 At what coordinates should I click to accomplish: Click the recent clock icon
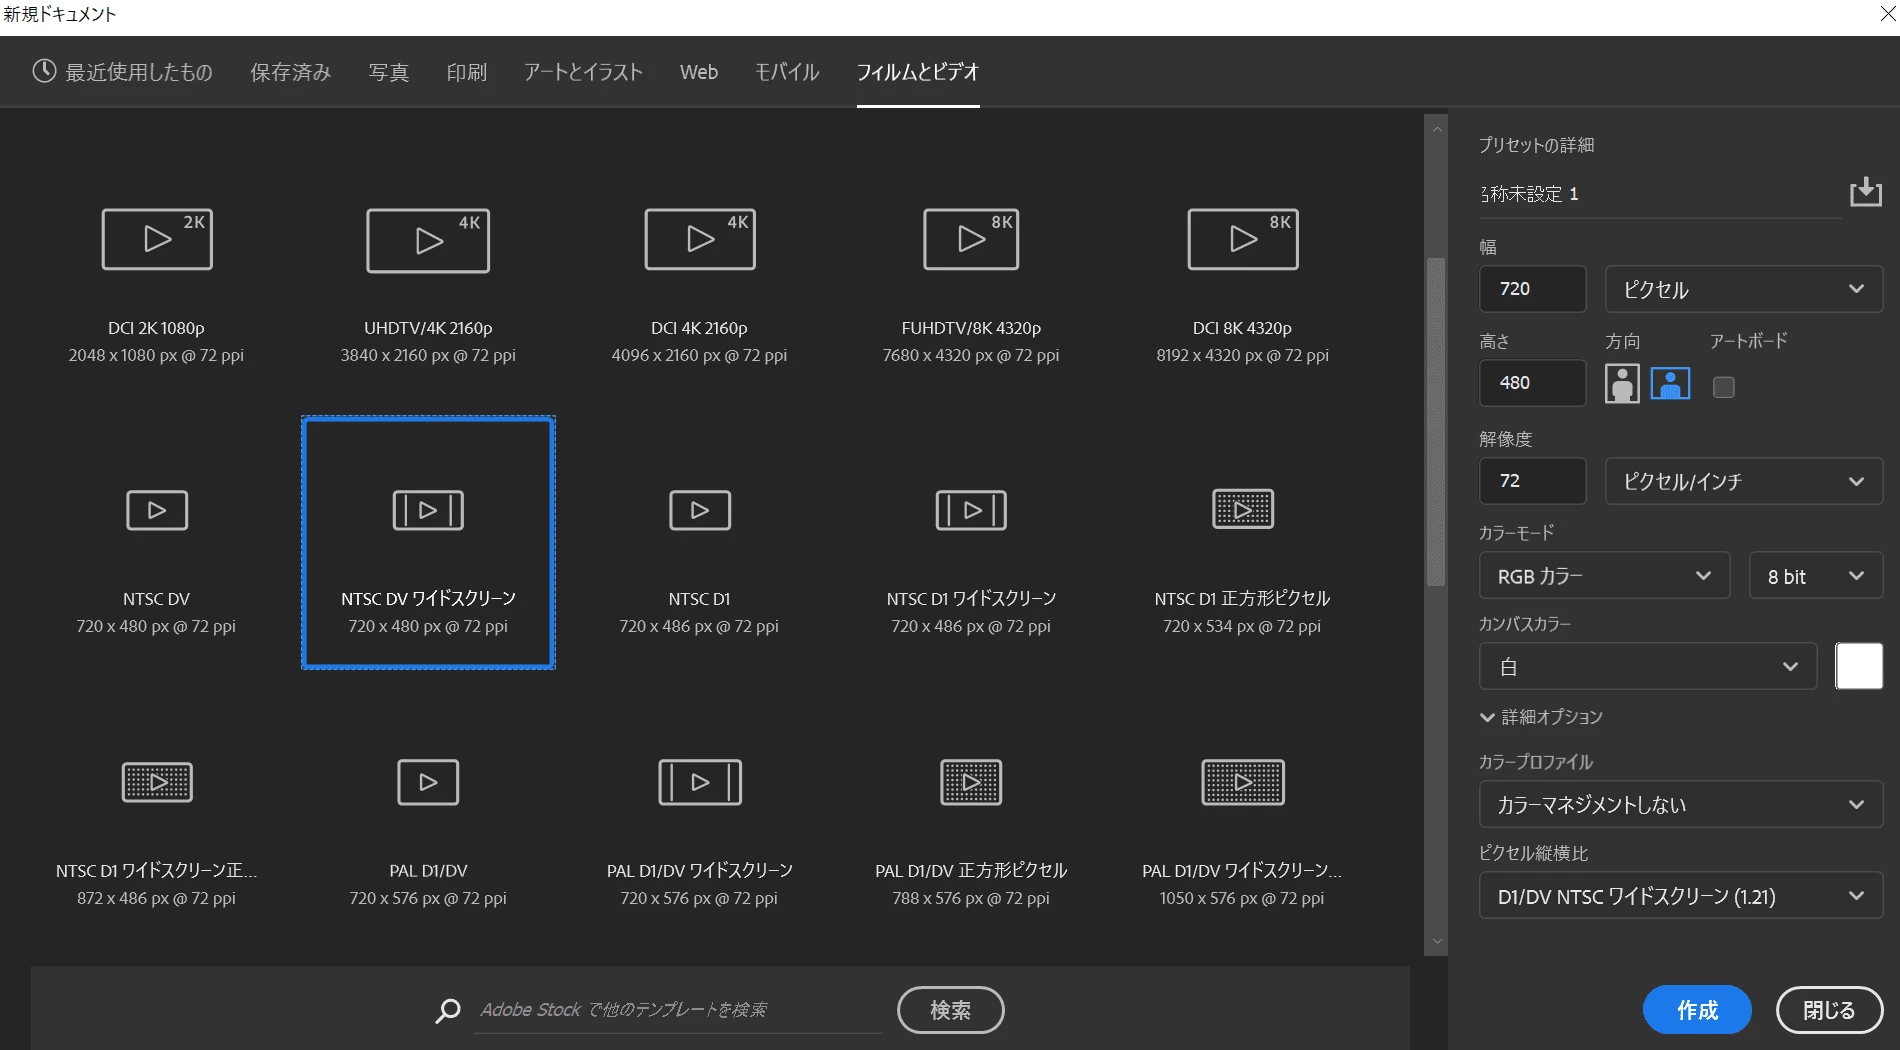click(x=44, y=71)
